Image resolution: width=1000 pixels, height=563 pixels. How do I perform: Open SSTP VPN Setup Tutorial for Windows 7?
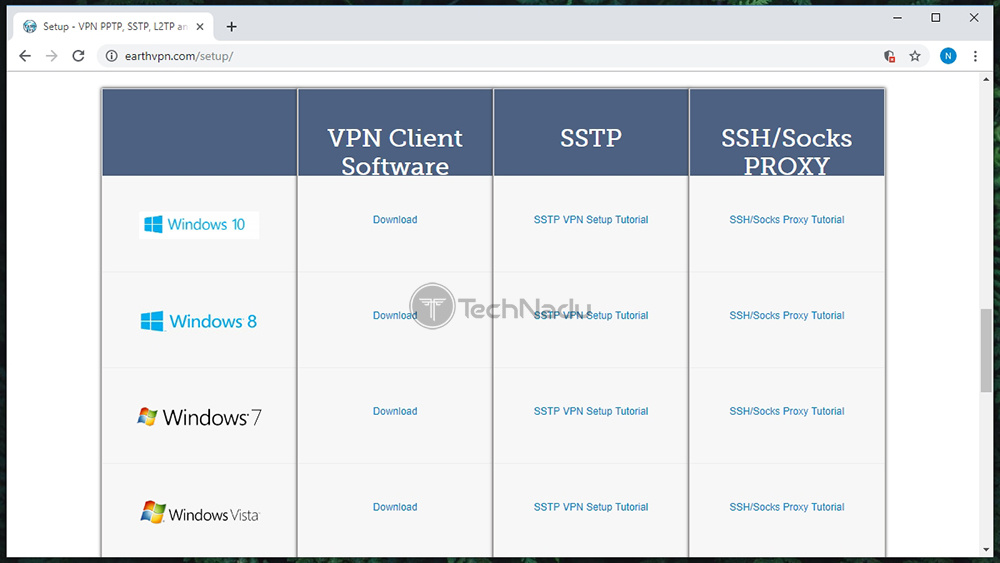pos(591,411)
